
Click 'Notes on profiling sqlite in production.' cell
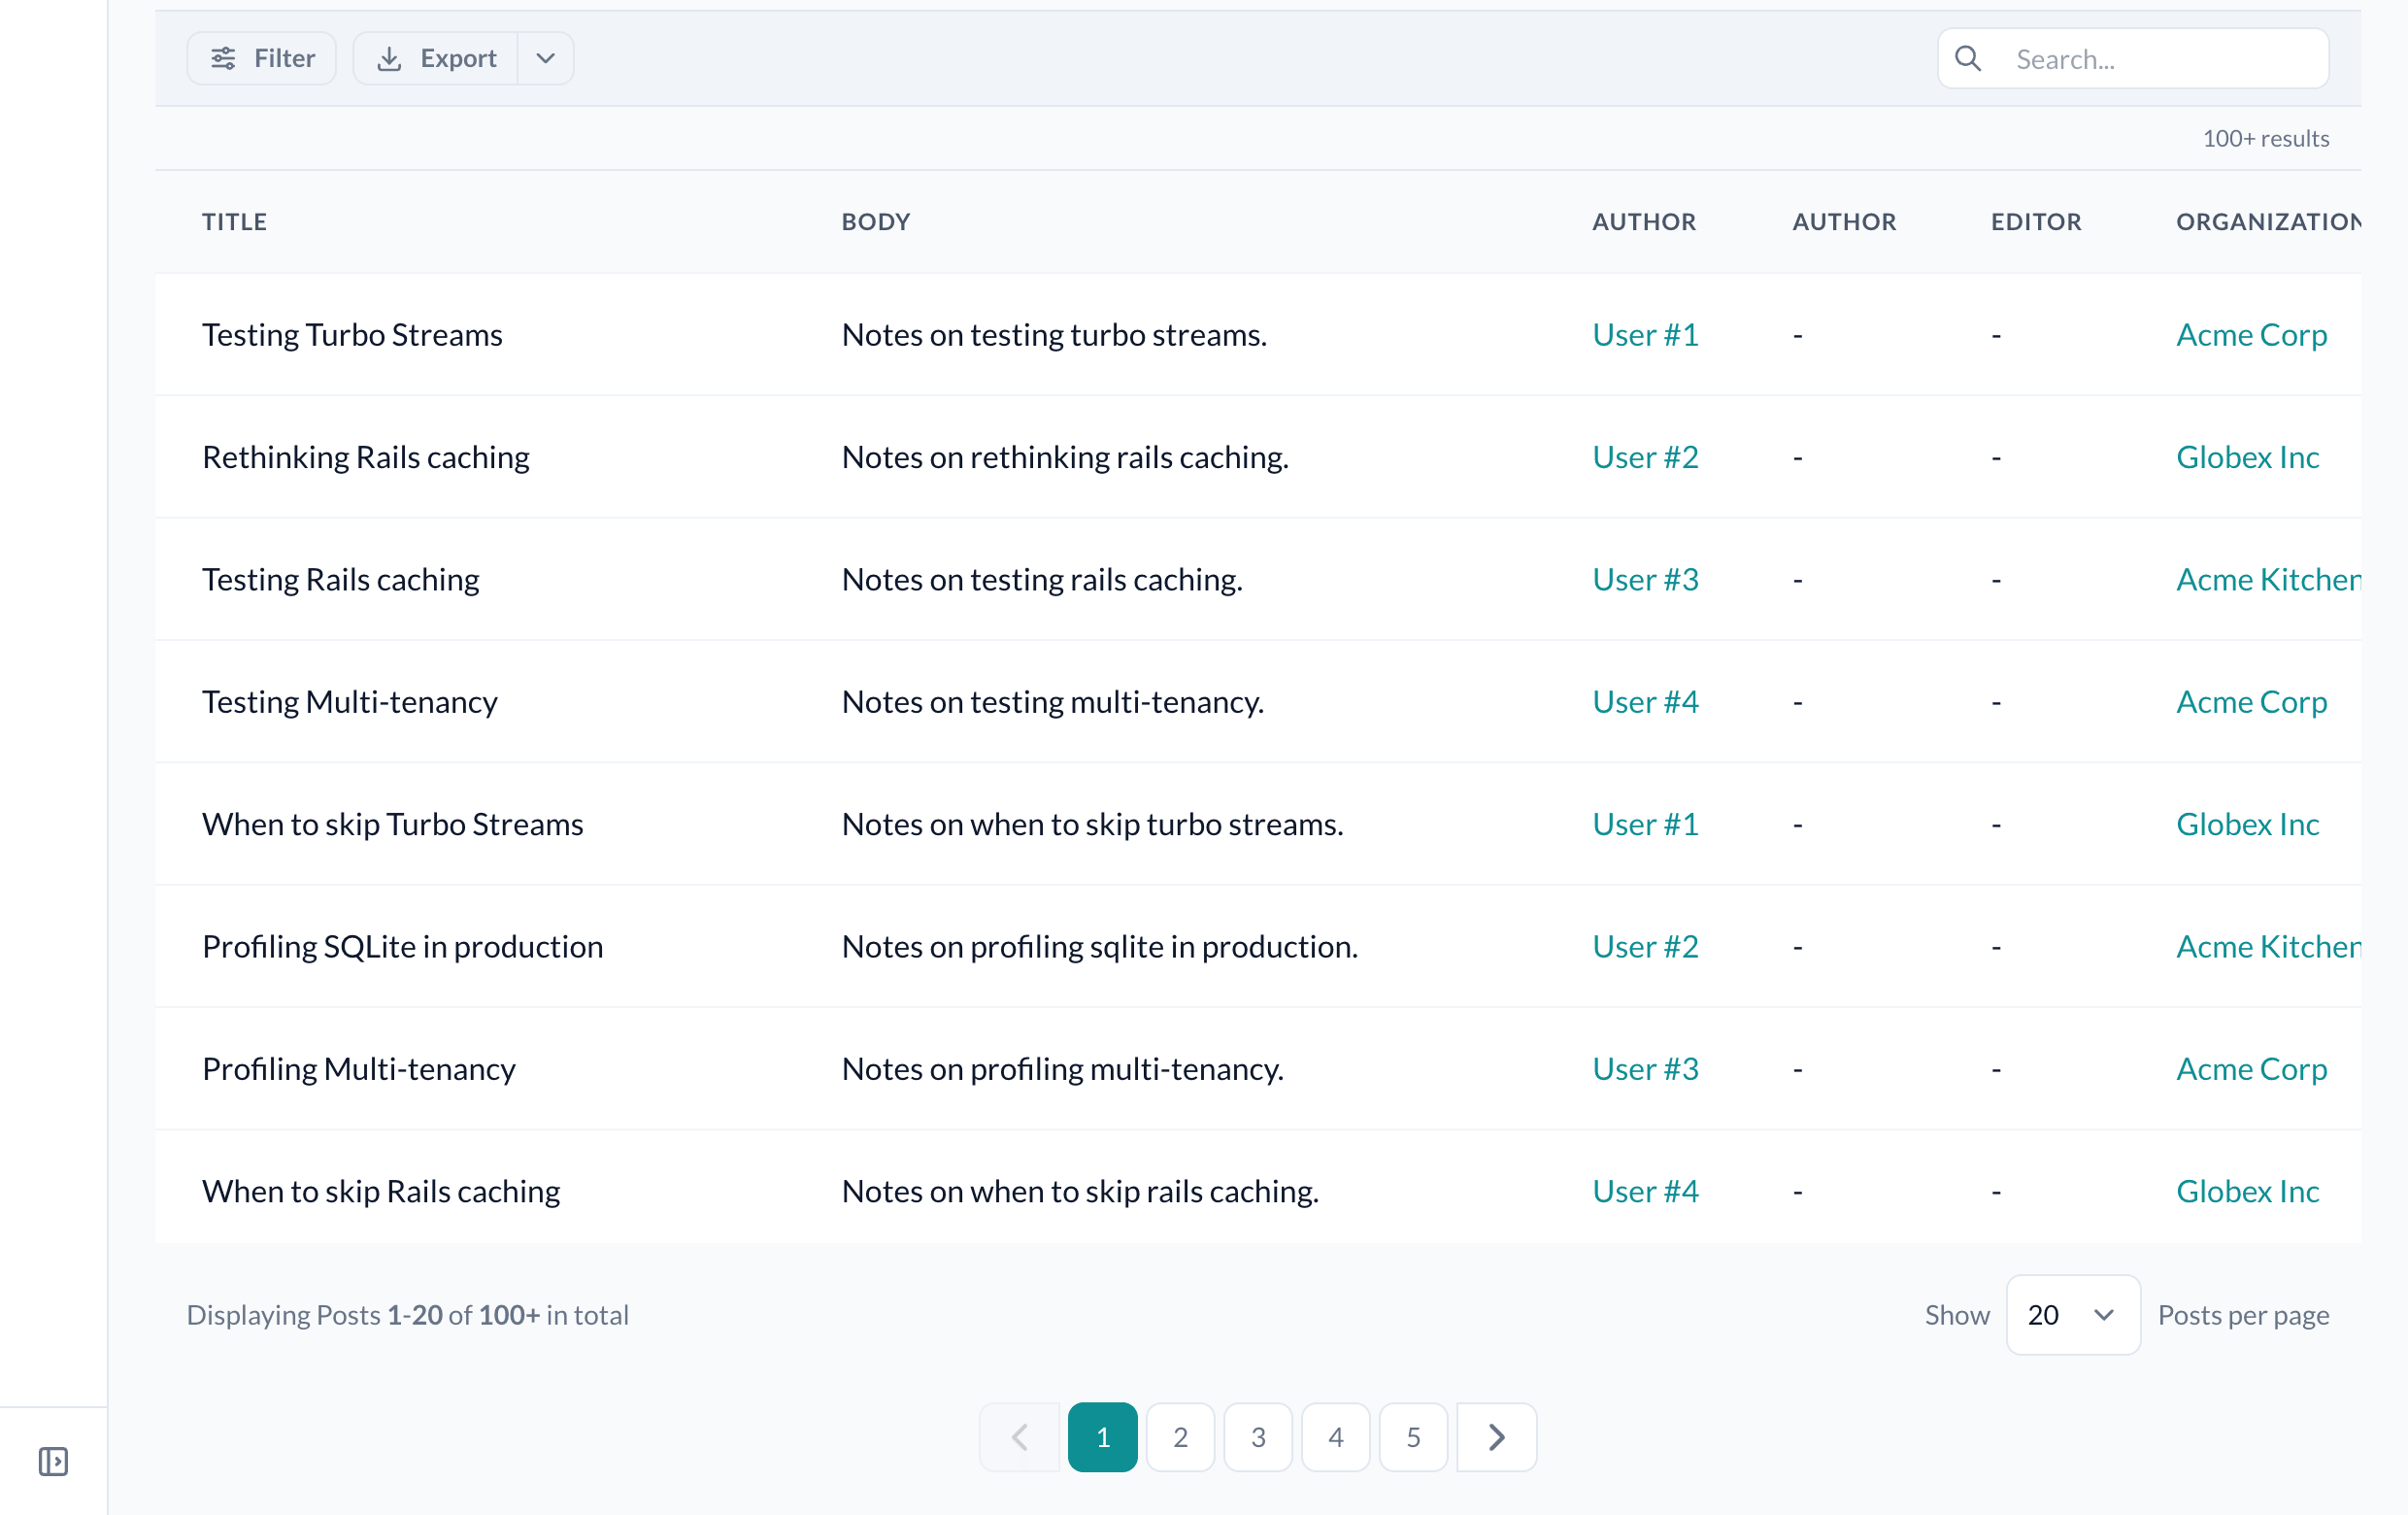(1100, 946)
